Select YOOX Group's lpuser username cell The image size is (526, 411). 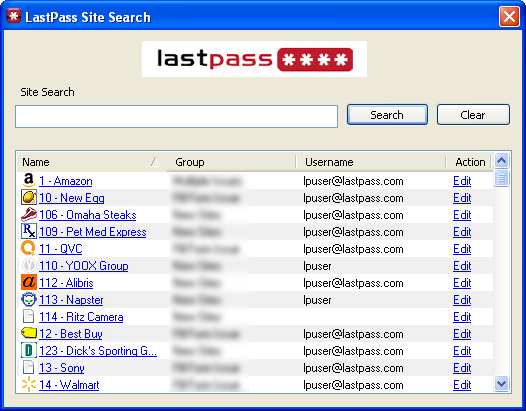pyautogui.click(x=317, y=266)
